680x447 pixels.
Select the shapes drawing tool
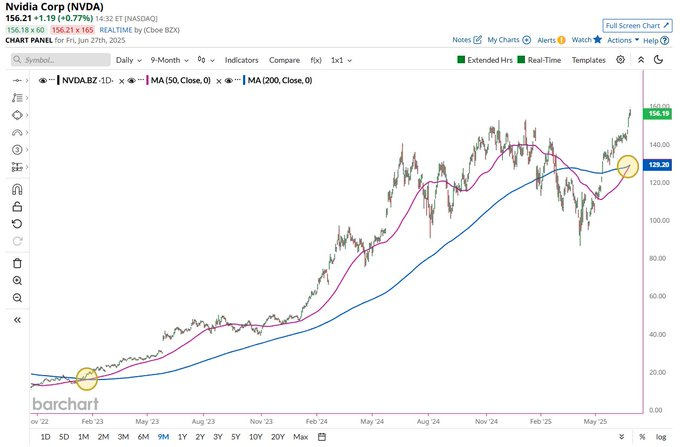[x=17, y=115]
